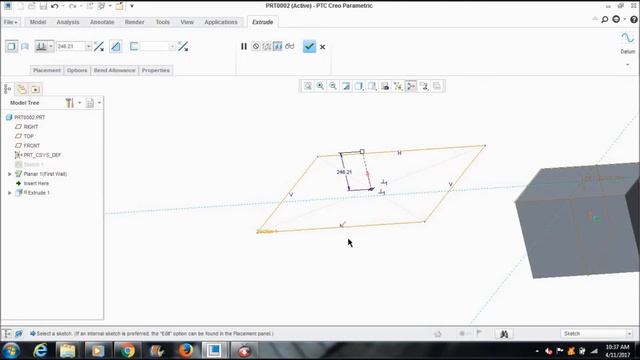Viewport: 640px width, 360px height.
Task: Expand the Extrude 1 tree node
Action: [10, 193]
